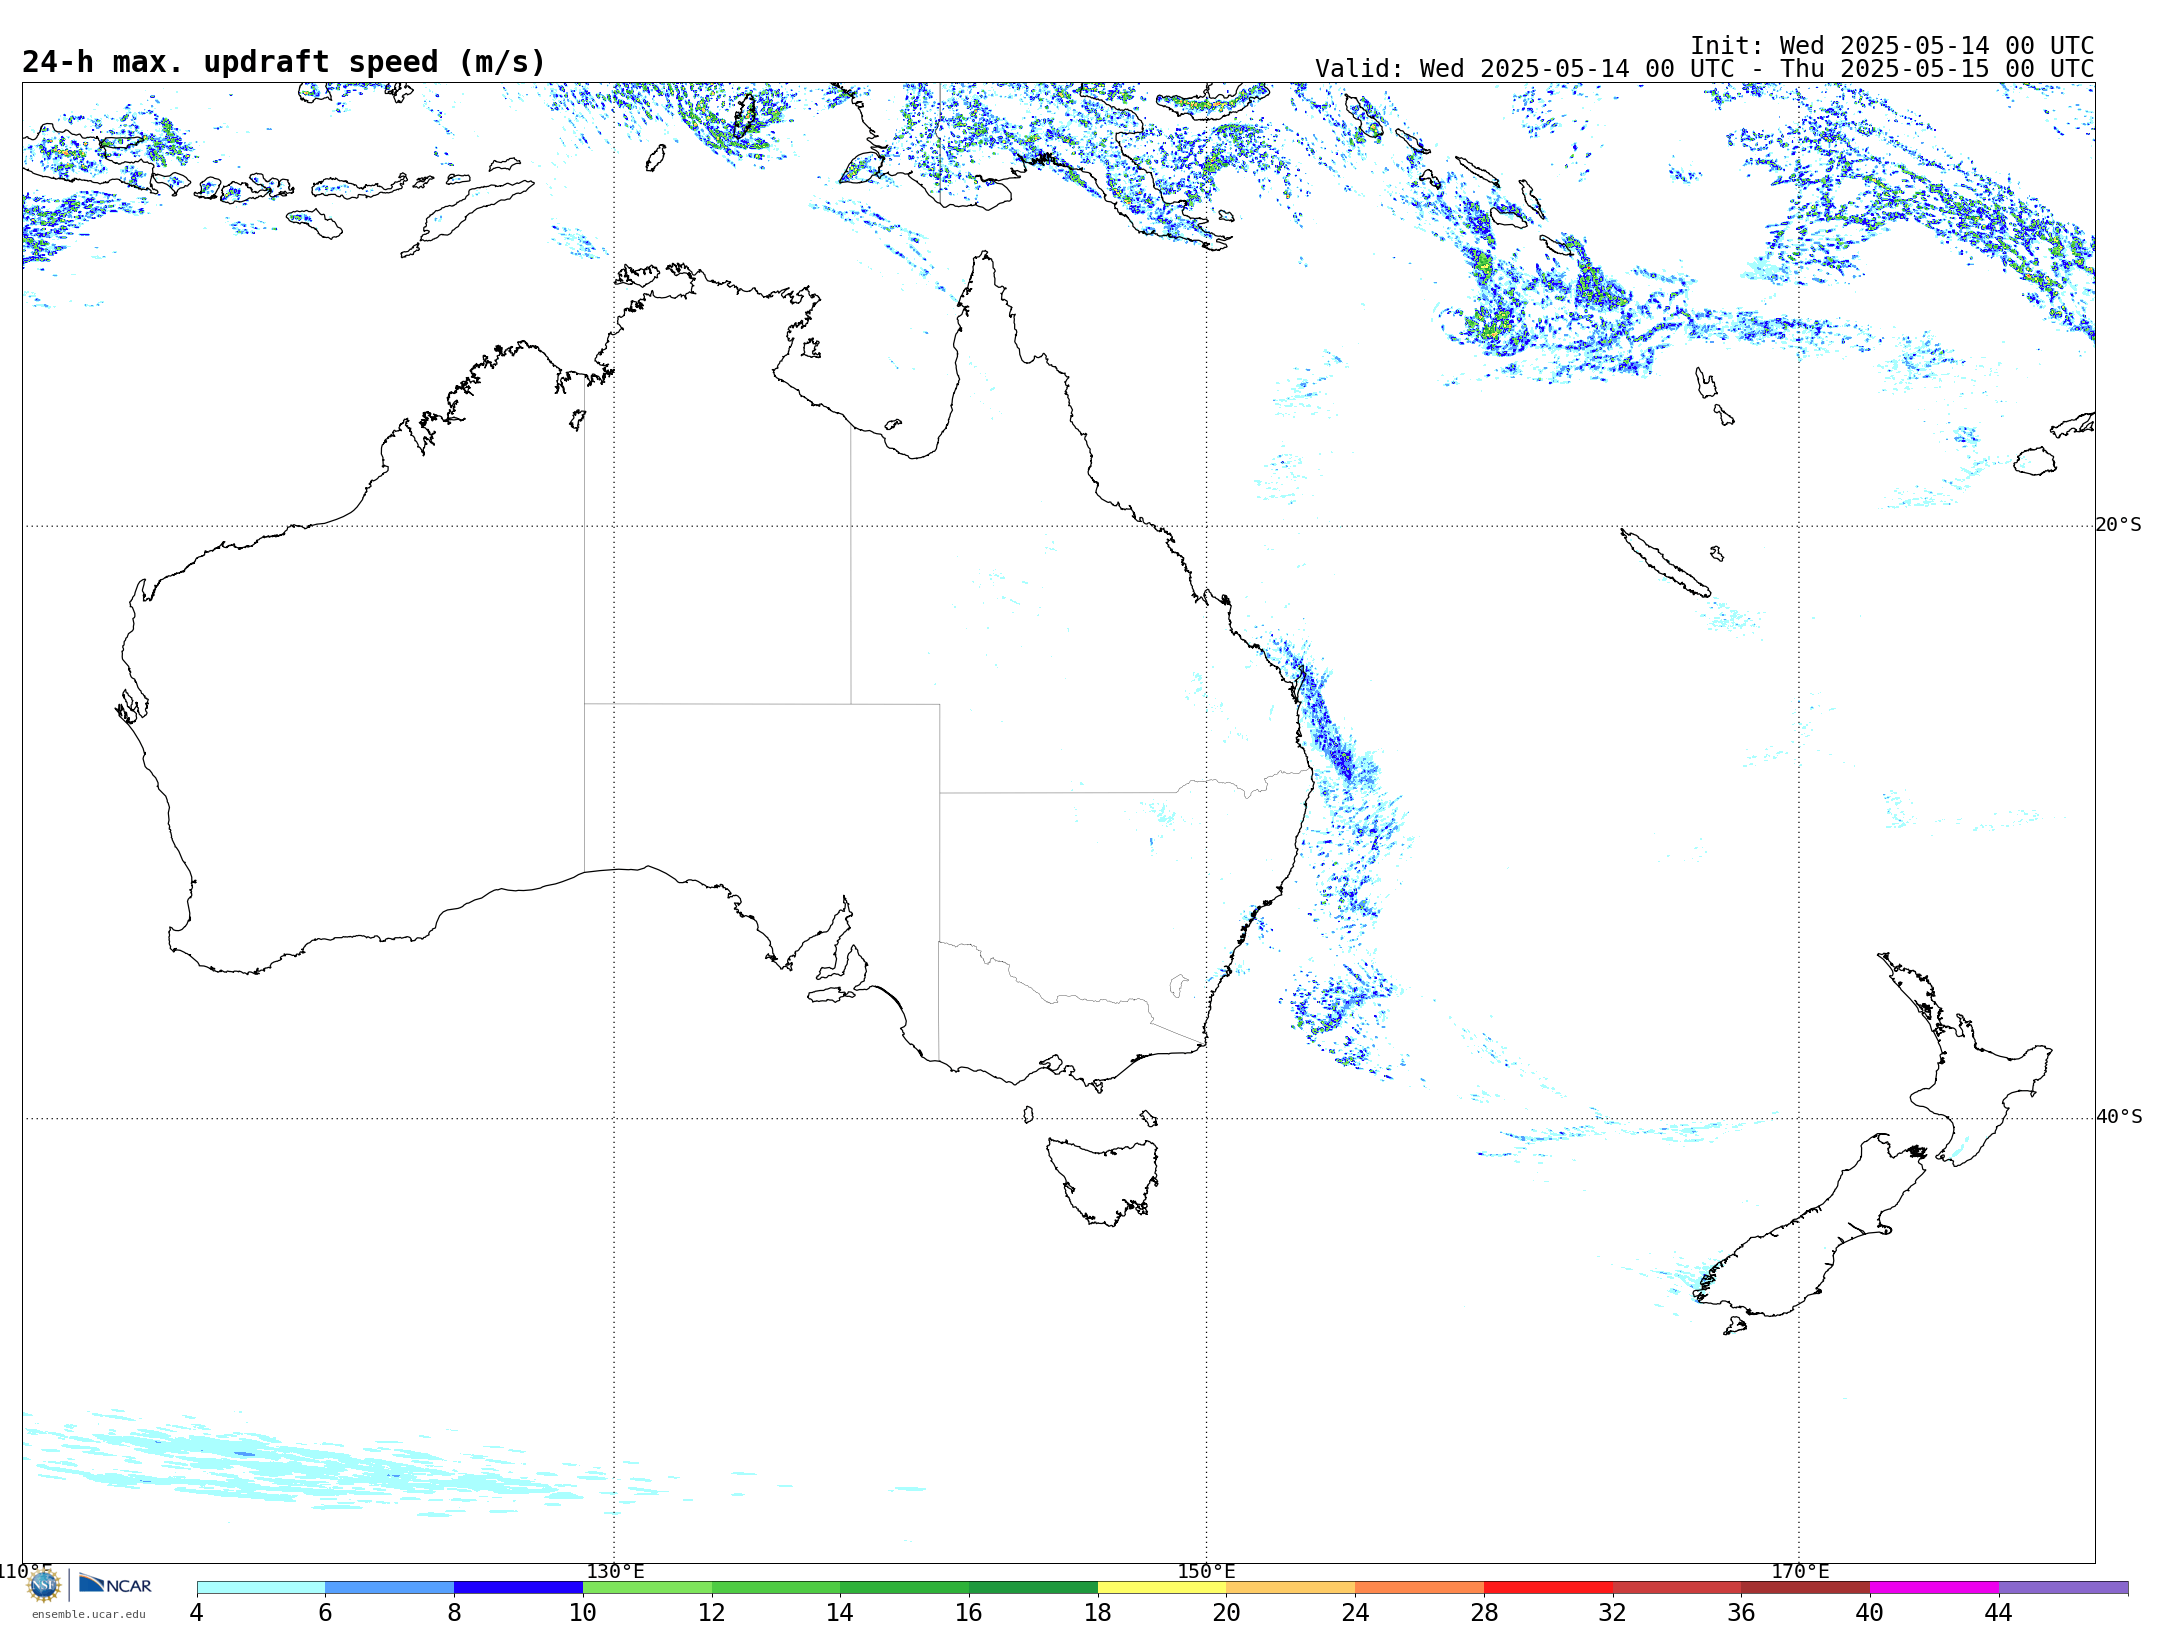
Task: Click the purple above-44 colorbar swatch
Action: click(2063, 1588)
